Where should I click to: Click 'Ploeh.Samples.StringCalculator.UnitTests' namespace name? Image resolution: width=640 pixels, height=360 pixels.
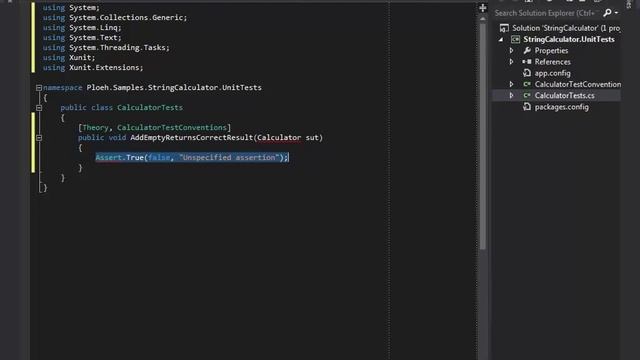pyautogui.click(x=174, y=88)
